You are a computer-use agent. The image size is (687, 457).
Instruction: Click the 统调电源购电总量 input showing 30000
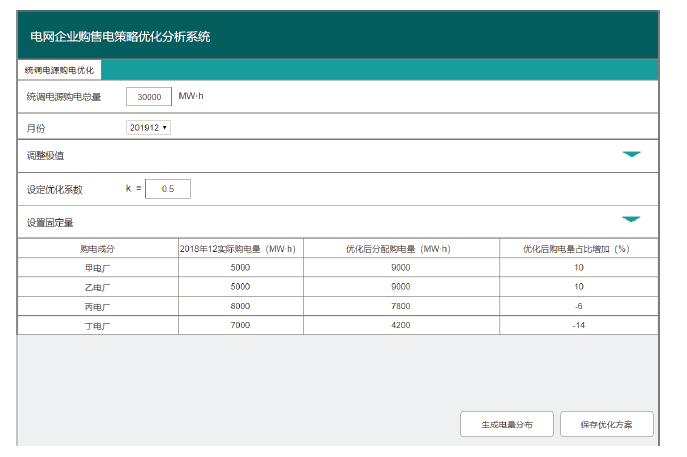pos(149,97)
